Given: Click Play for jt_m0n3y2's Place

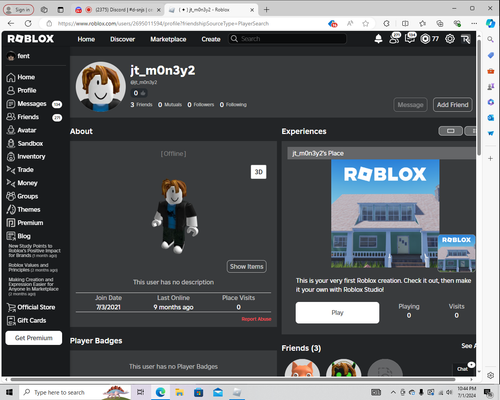Looking at the screenshot, I should coord(337,313).
